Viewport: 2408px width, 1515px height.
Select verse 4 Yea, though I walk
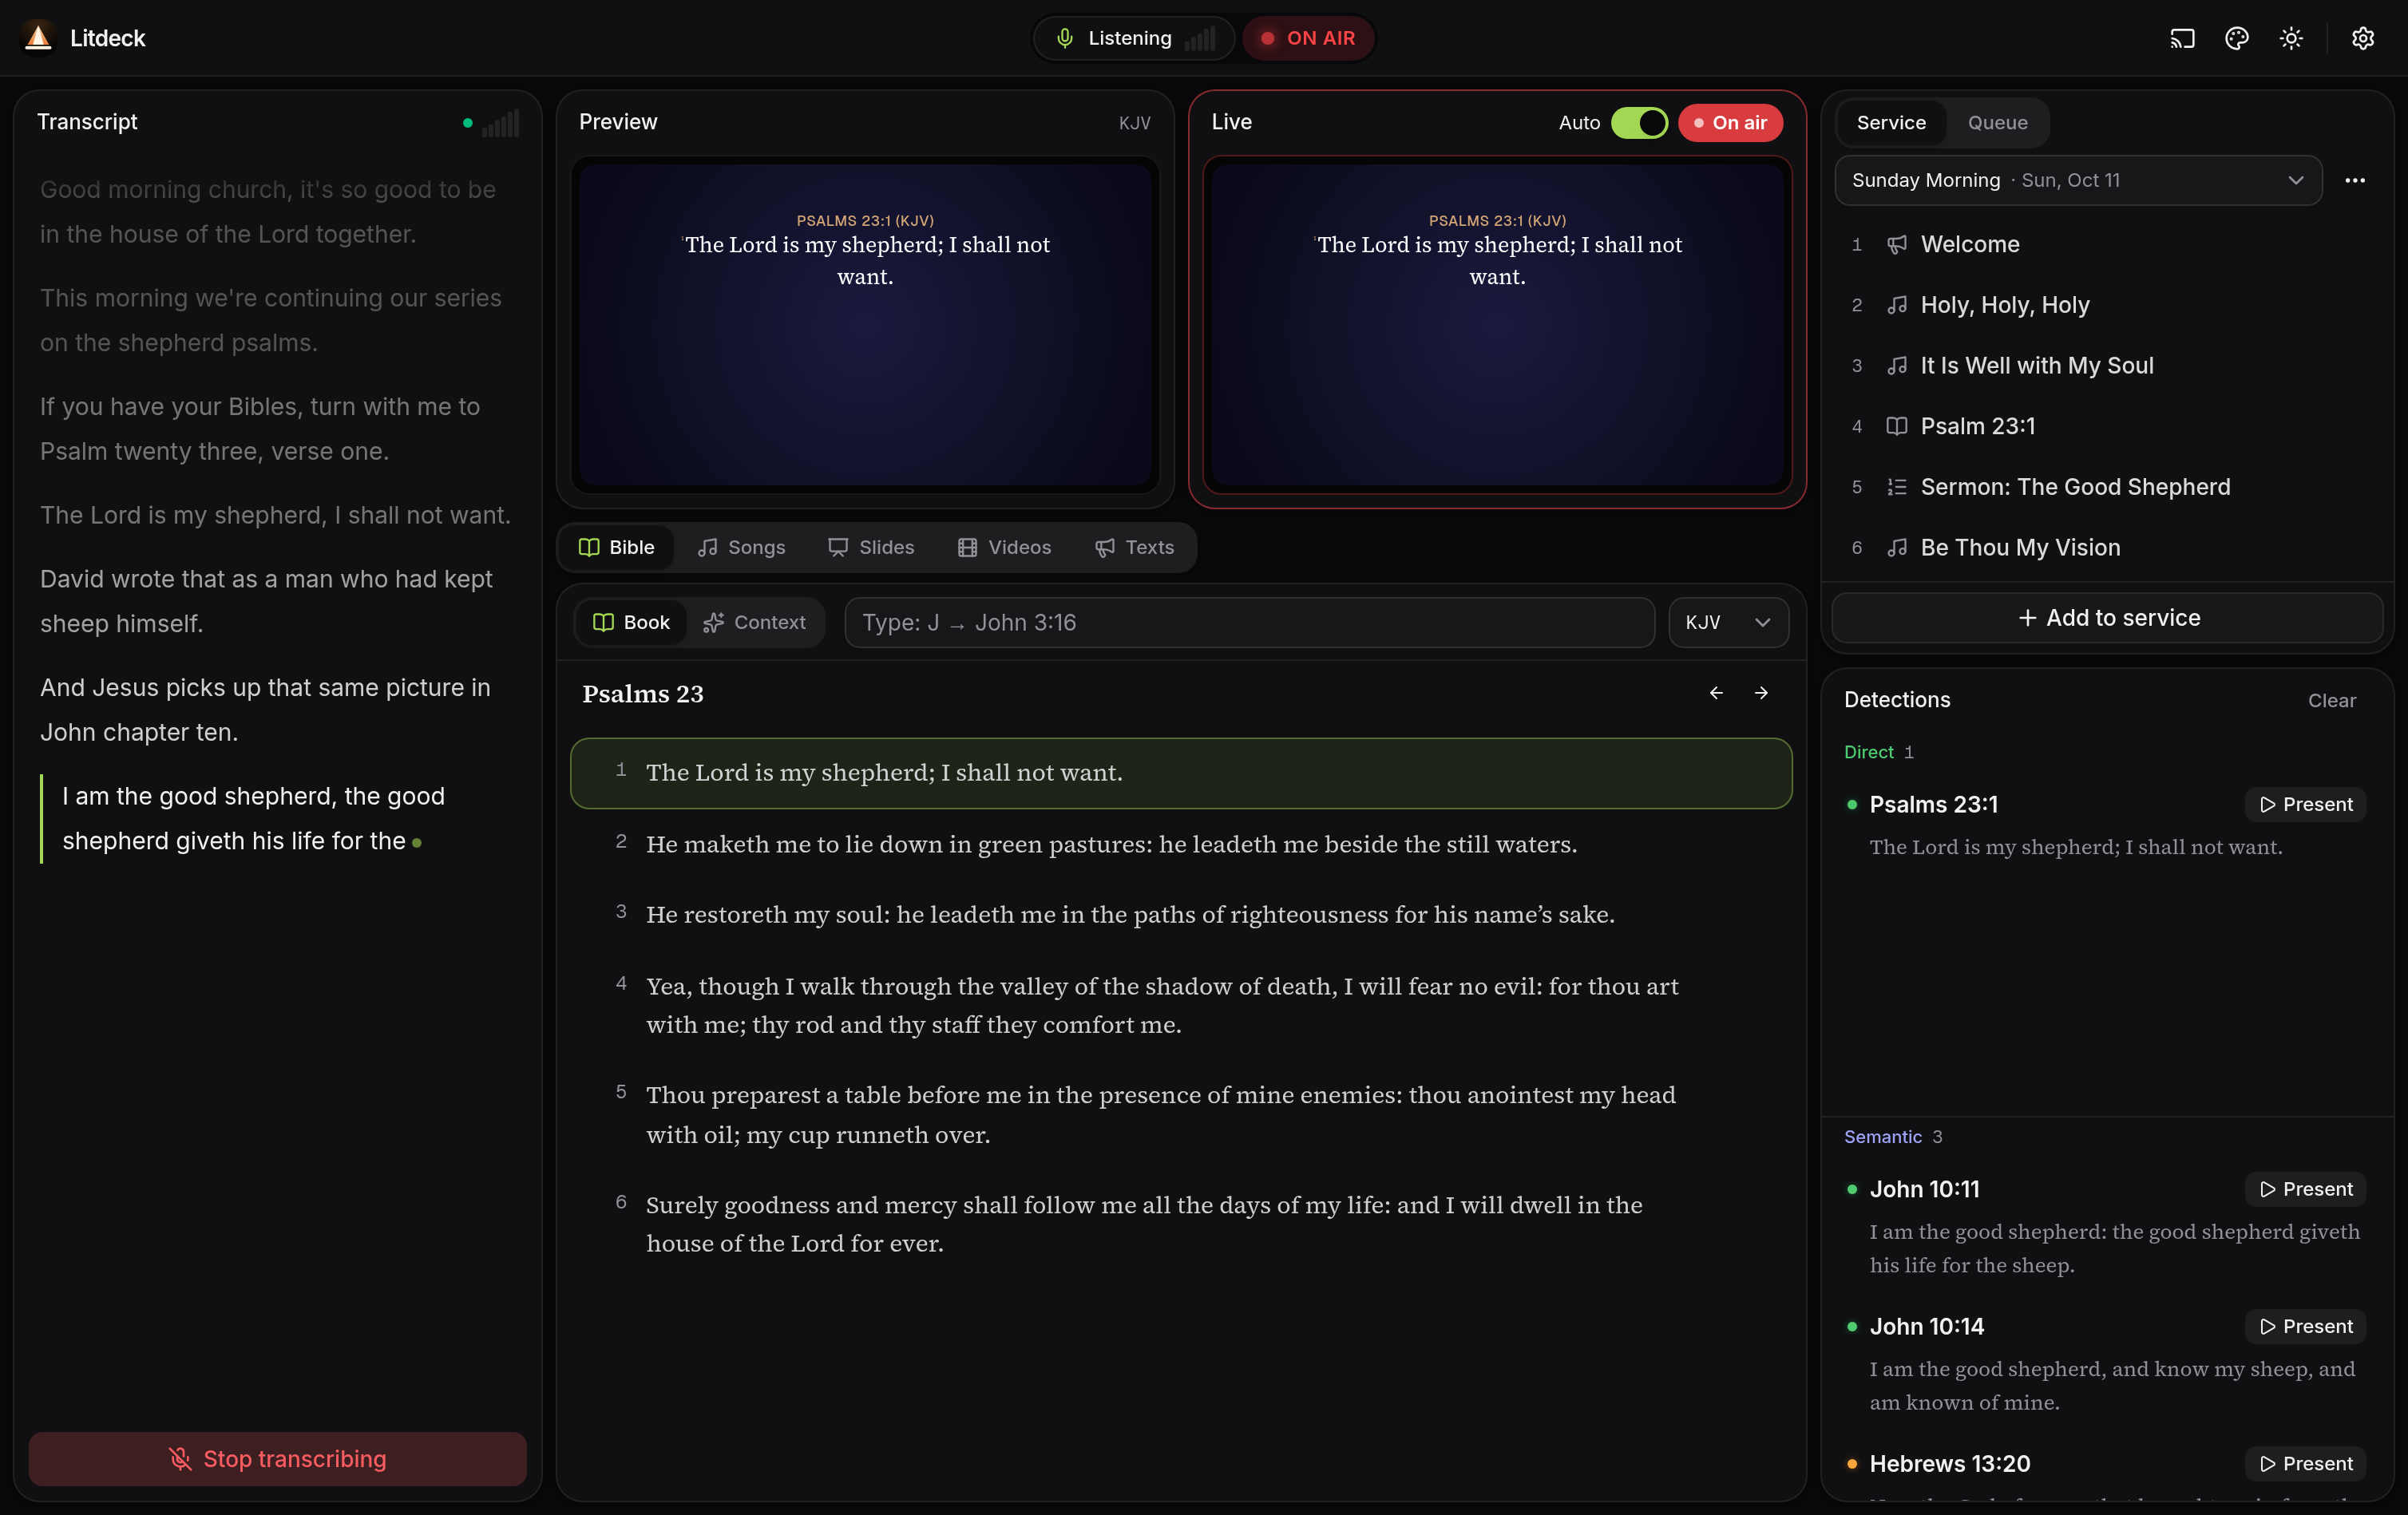1181,1005
